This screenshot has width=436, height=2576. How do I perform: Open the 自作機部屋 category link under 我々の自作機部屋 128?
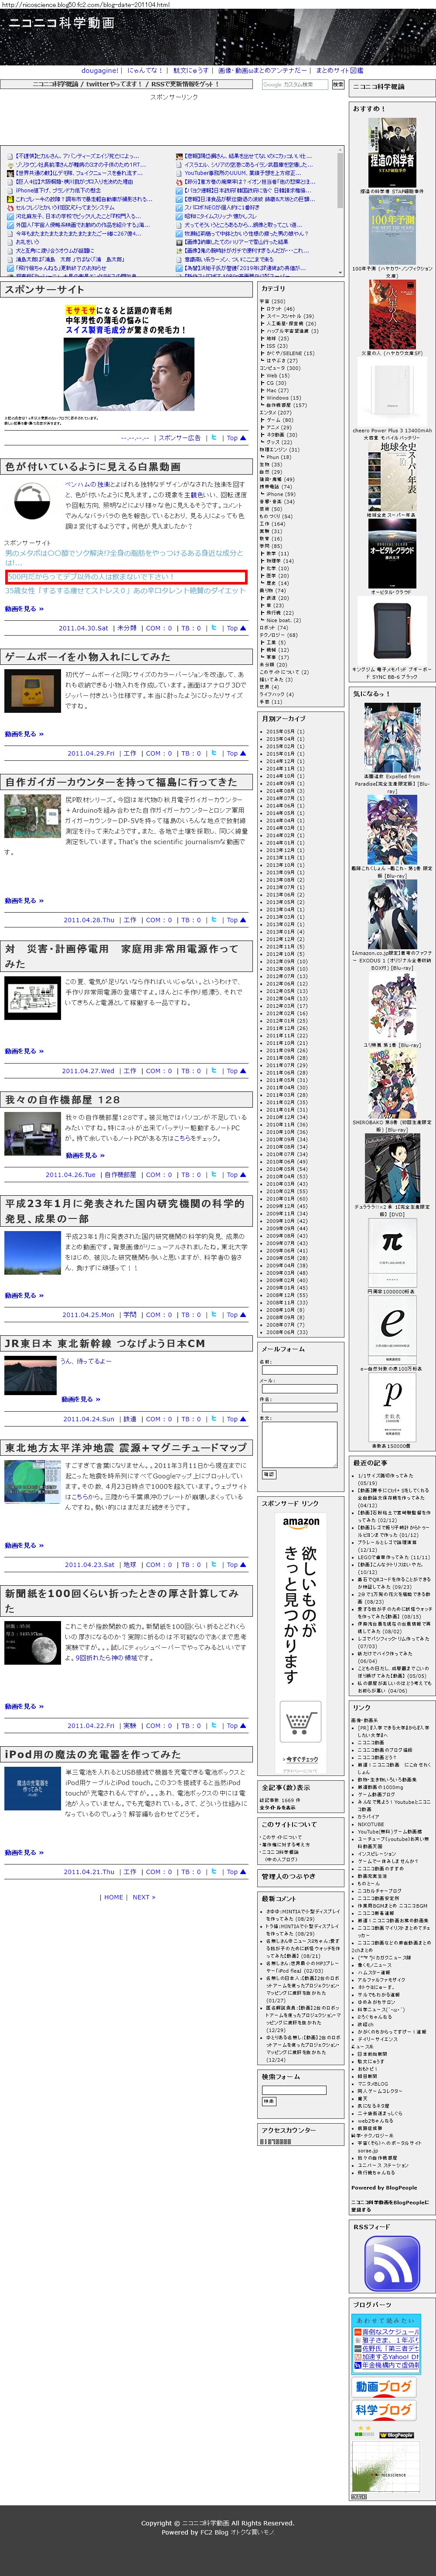click(x=120, y=1174)
